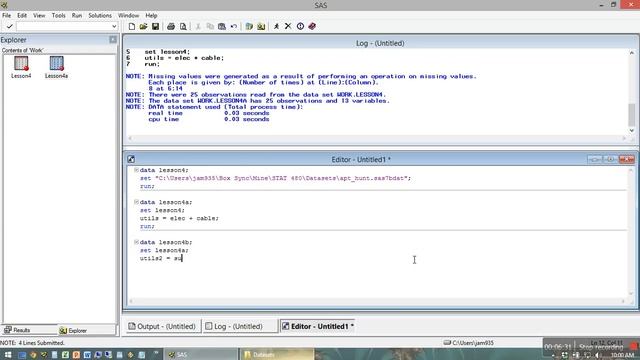The height and width of the screenshot is (360, 640).
Task: Click the system tray clock
Action: point(622,356)
